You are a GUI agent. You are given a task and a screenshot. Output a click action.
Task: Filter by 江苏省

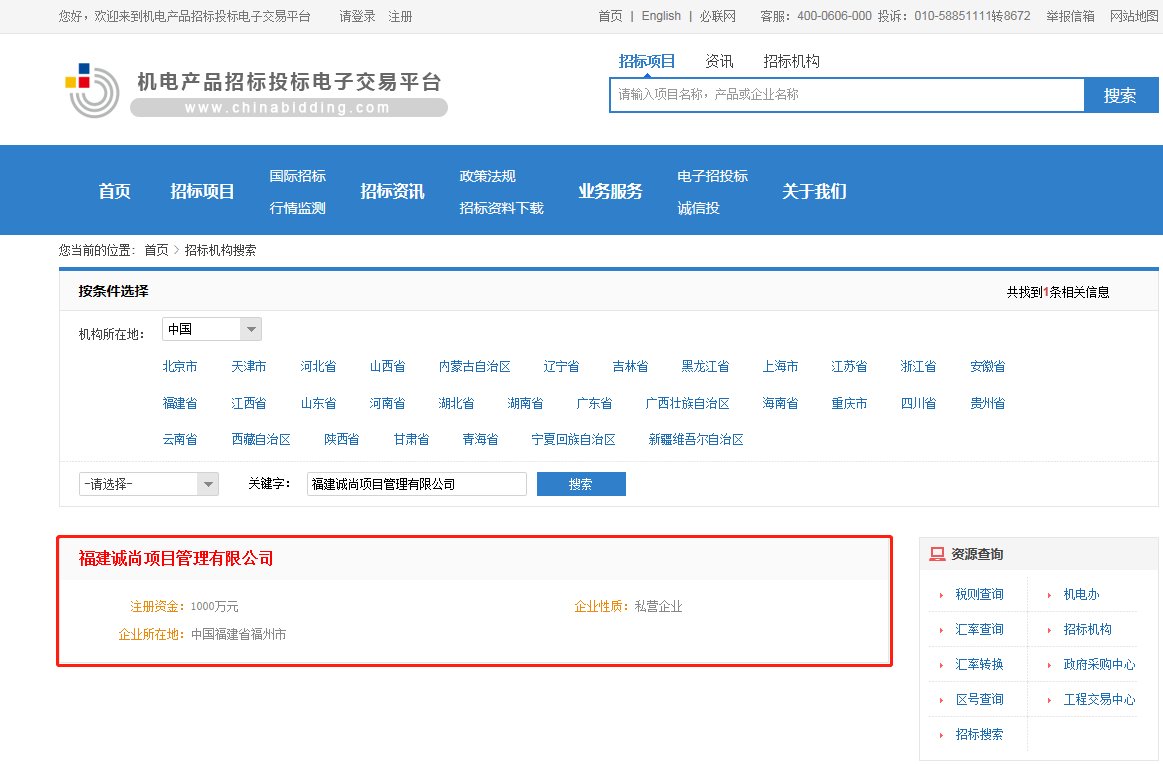click(849, 366)
